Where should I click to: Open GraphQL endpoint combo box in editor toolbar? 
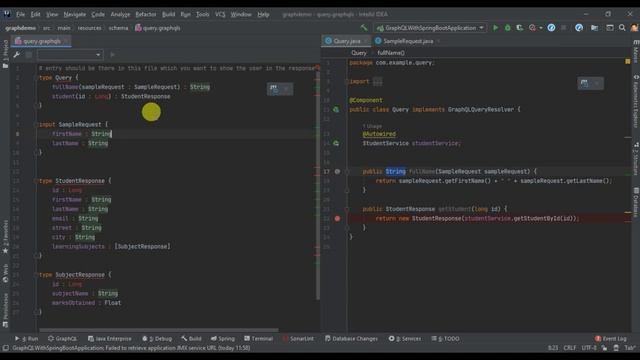pyautogui.click(x=70, y=55)
